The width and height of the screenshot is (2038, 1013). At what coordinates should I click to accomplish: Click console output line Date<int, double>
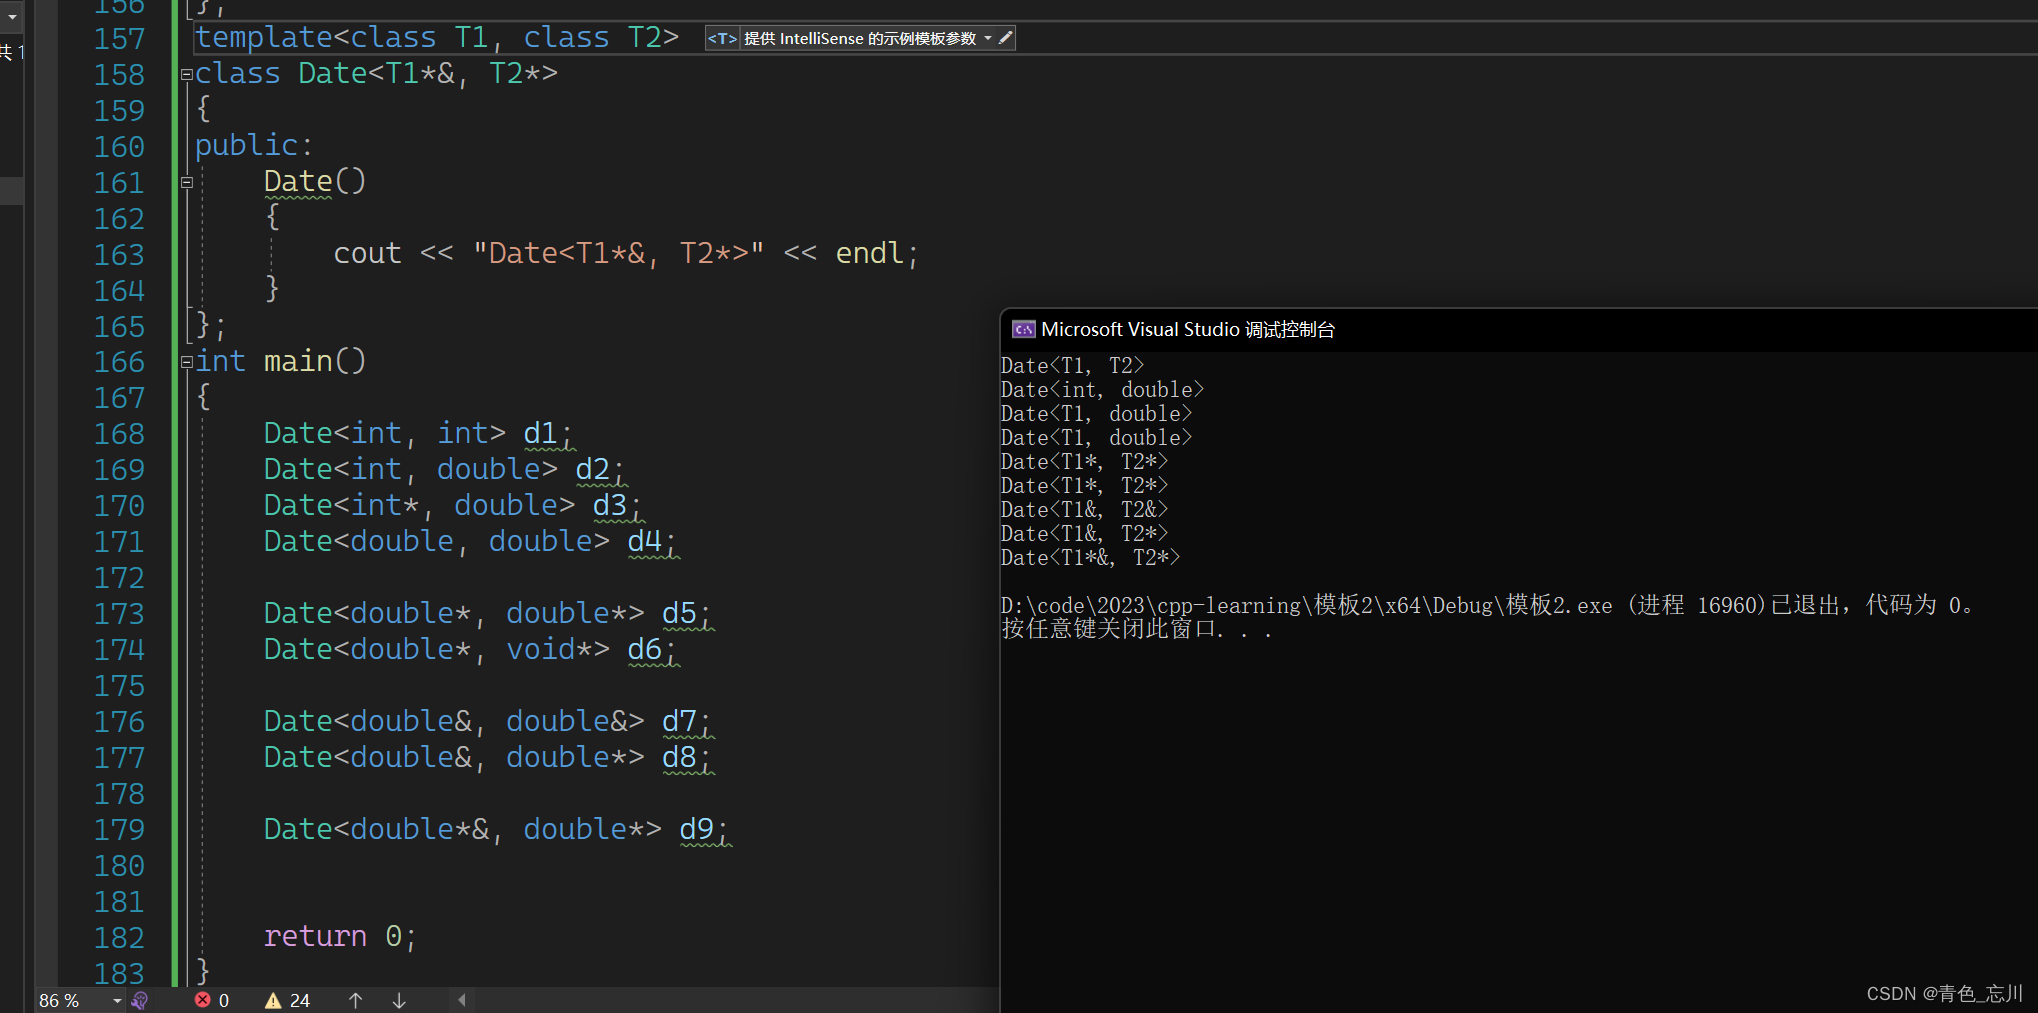1102,390
